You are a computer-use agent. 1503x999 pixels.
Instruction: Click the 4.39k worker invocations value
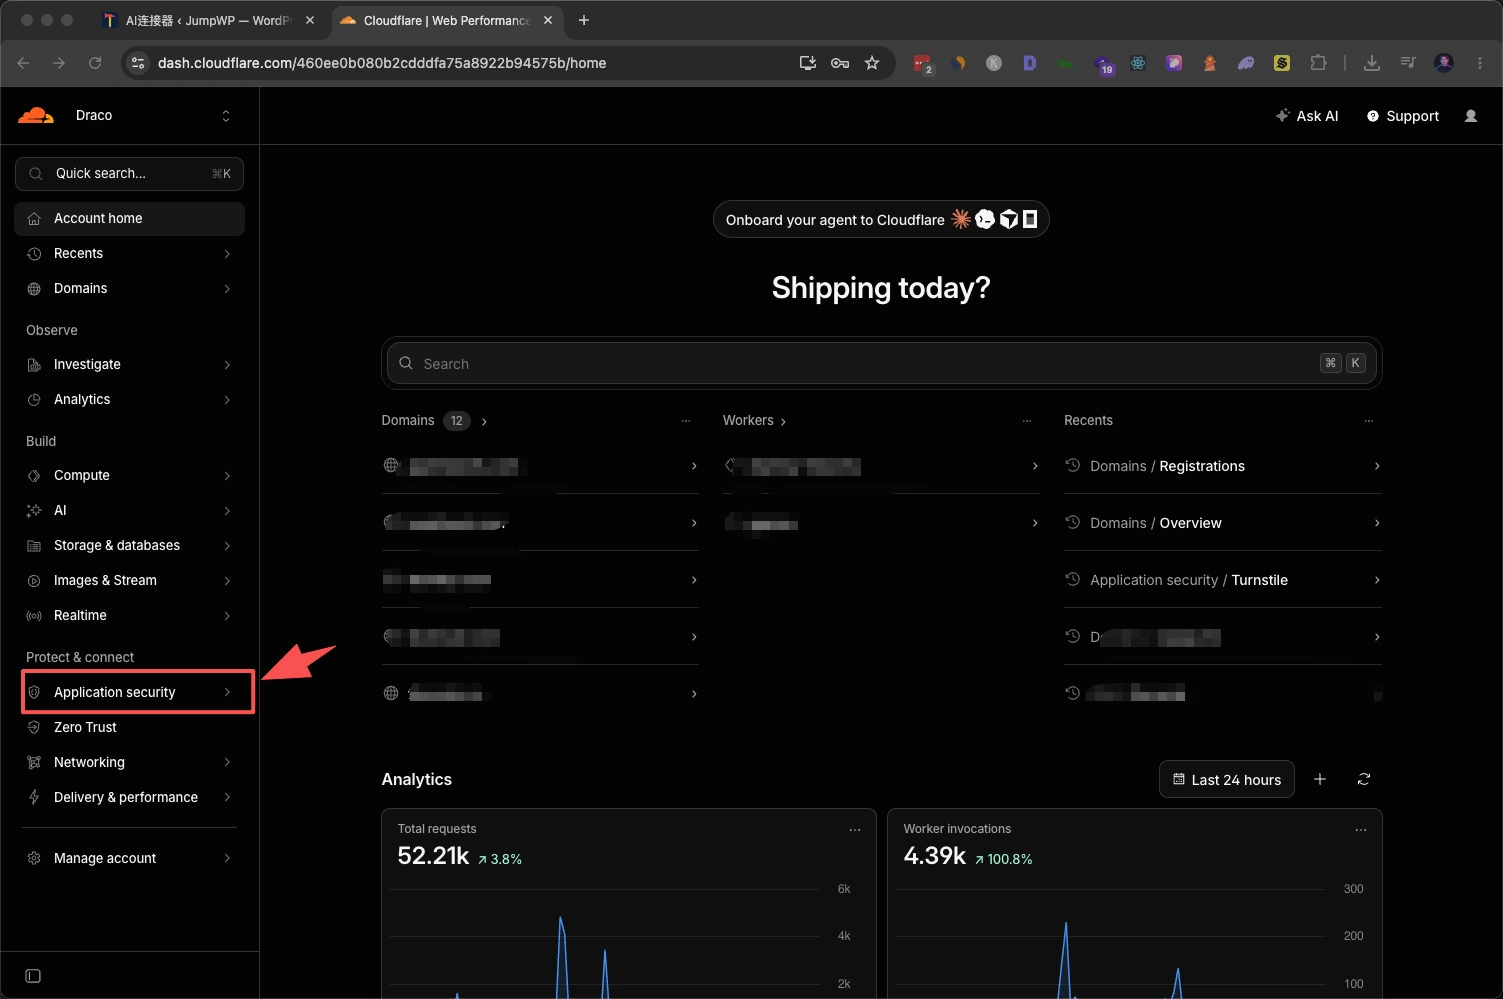click(x=935, y=856)
